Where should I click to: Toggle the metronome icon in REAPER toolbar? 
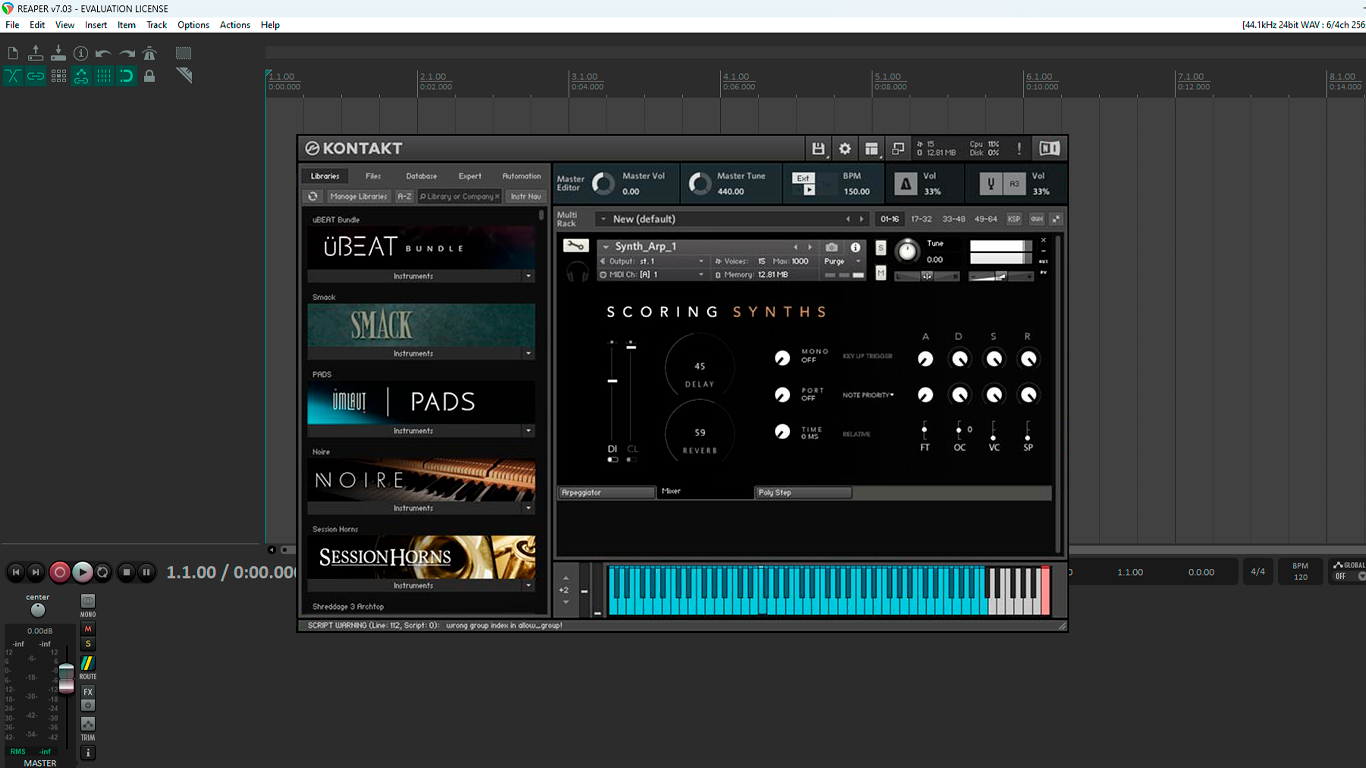(x=149, y=53)
